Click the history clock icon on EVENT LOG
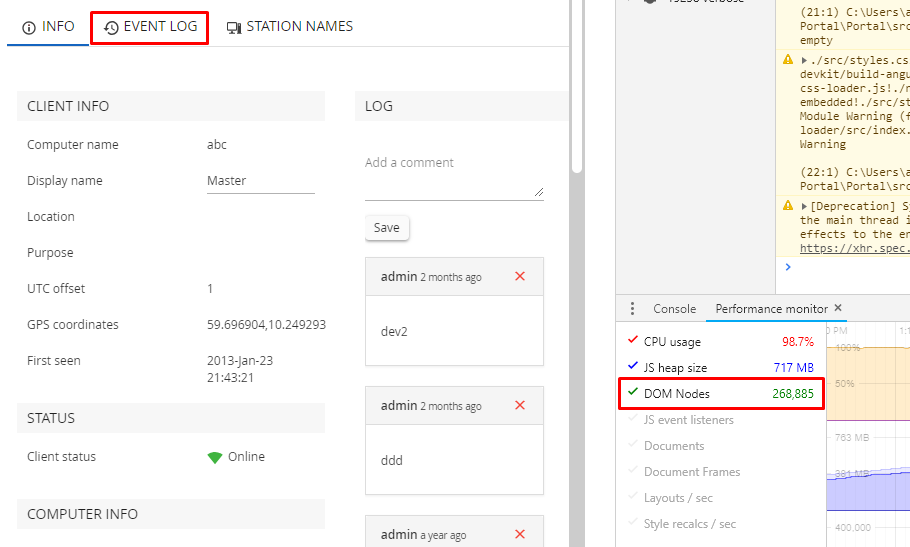Viewport: 910px width, 547px height. [x=111, y=27]
